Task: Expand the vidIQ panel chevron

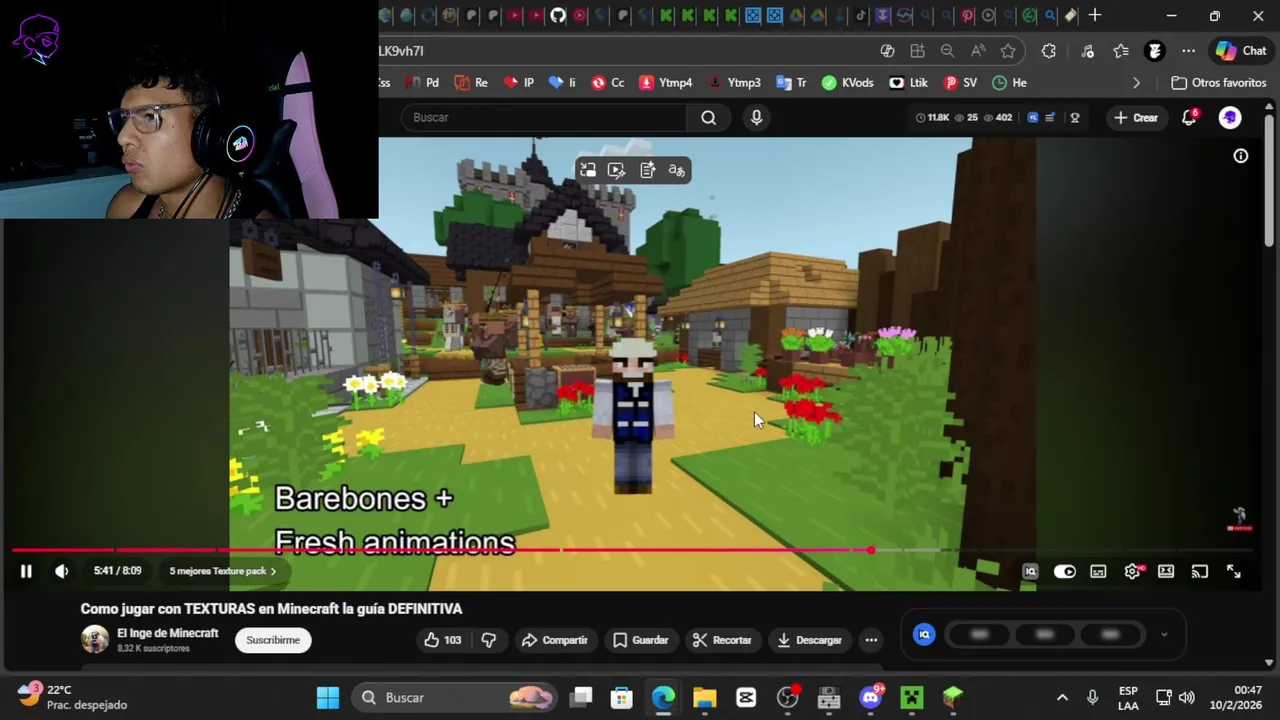Action: click(x=1164, y=635)
